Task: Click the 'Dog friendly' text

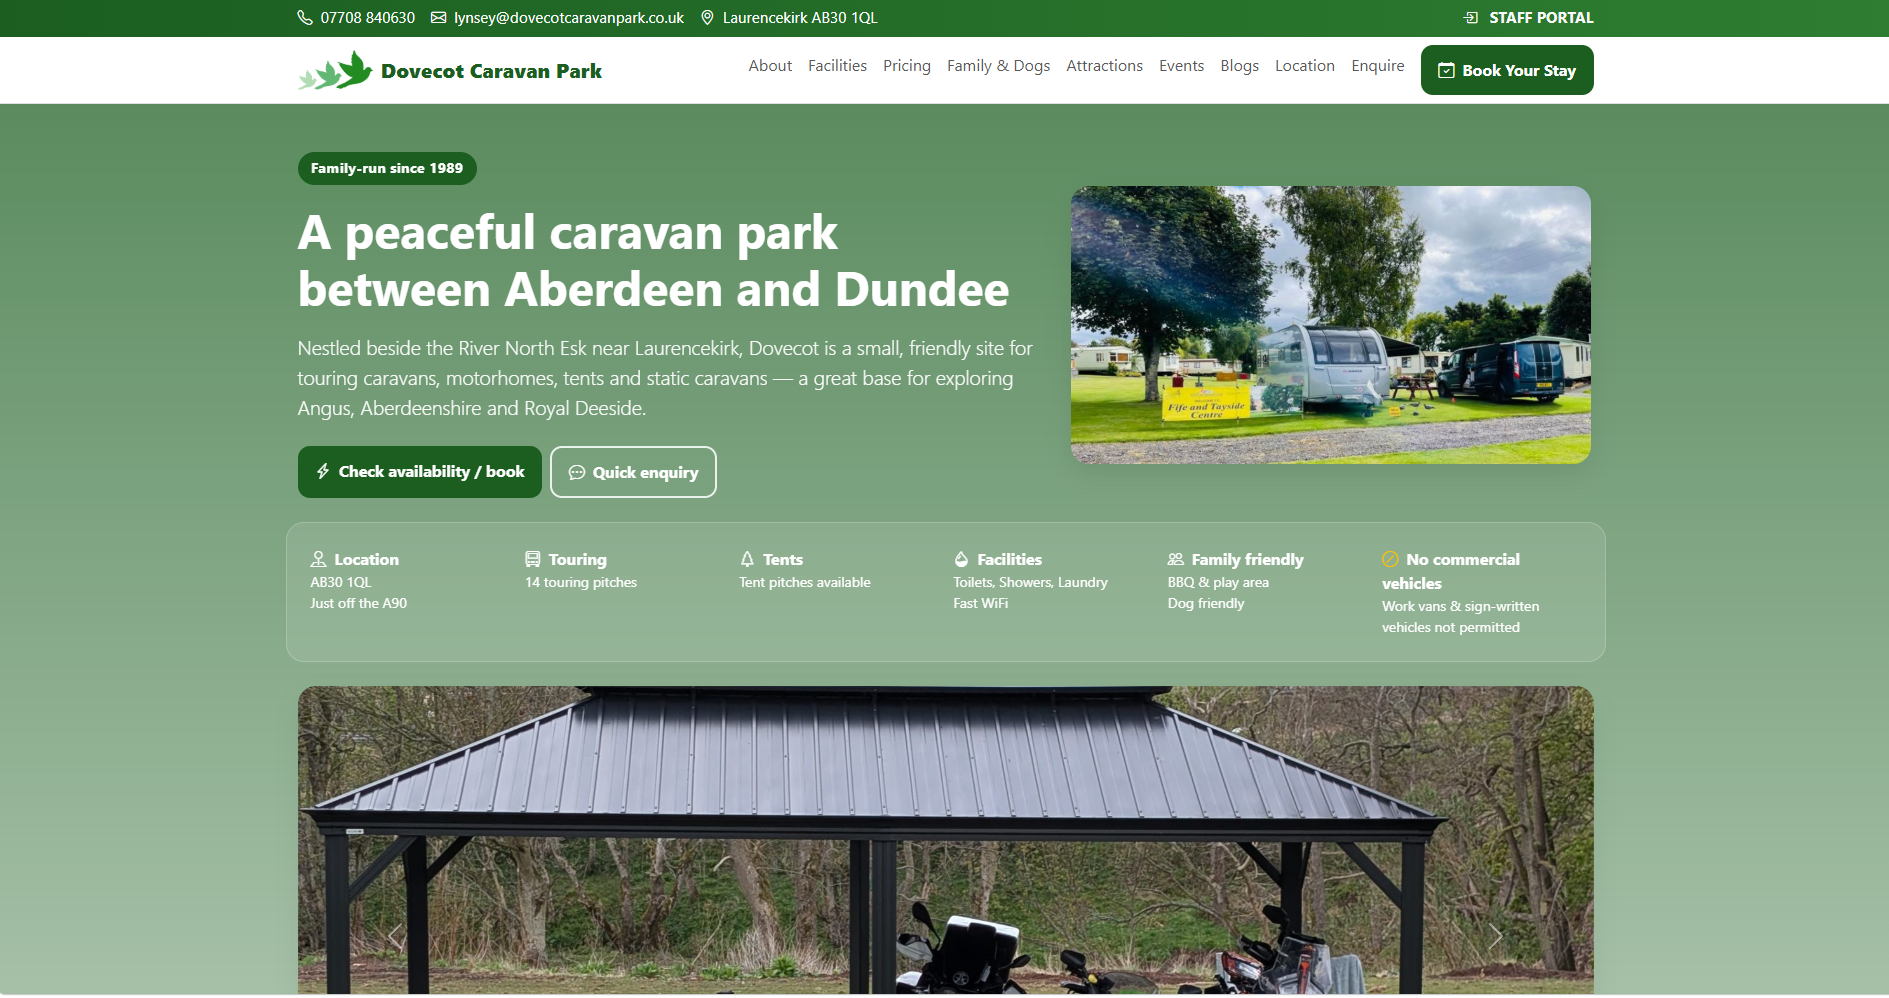Action: [1206, 604]
